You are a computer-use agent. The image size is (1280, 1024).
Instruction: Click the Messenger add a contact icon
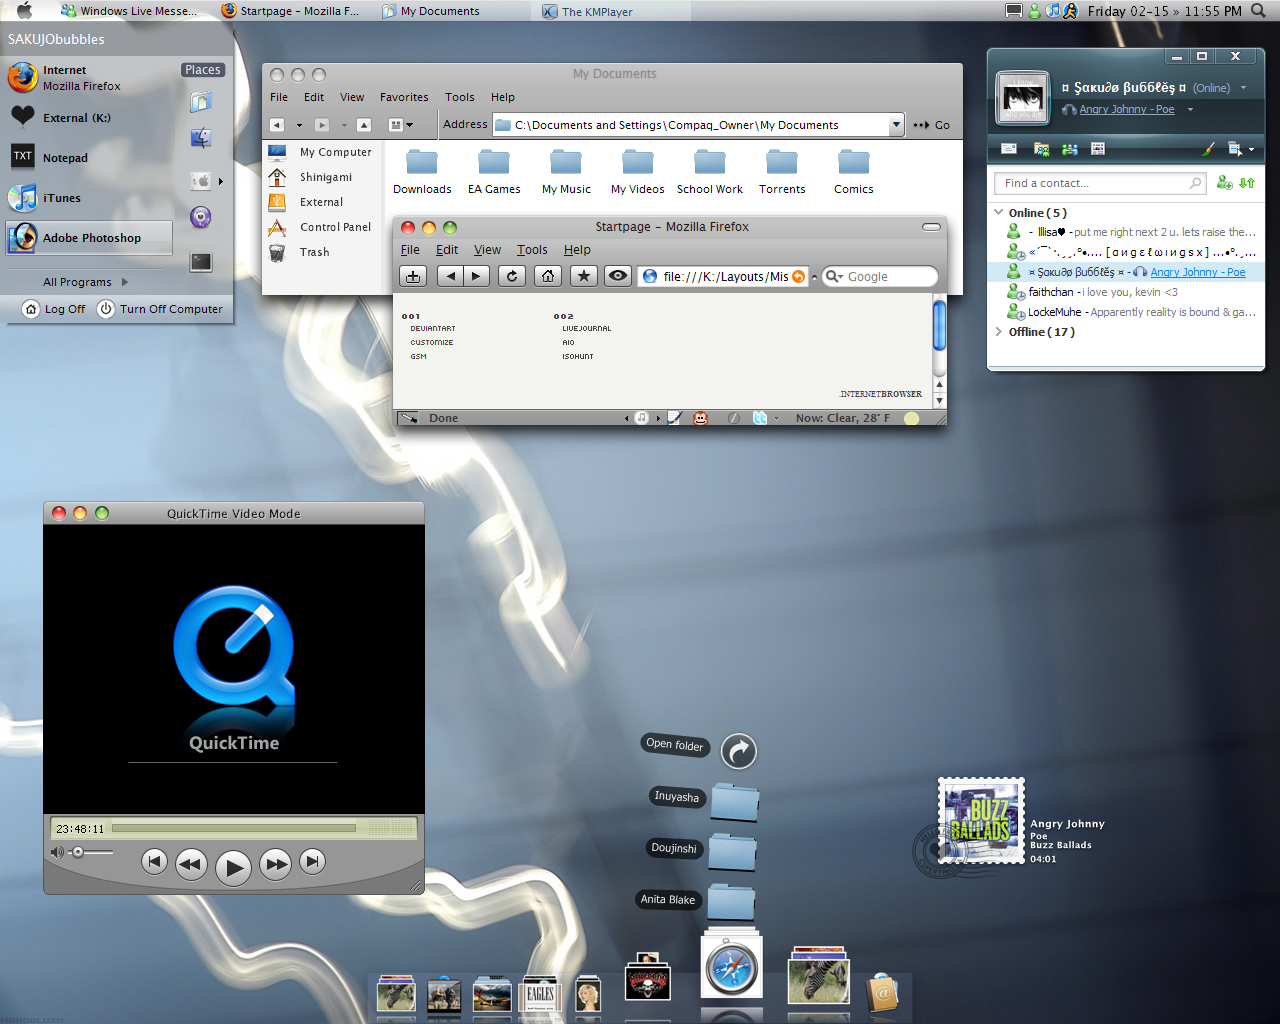point(1224,182)
